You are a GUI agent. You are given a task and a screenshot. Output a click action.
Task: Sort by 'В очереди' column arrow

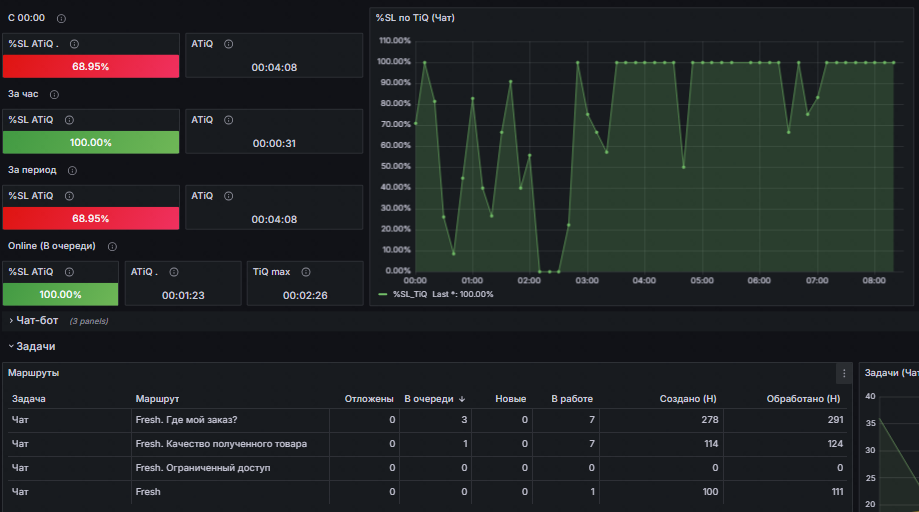462,399
